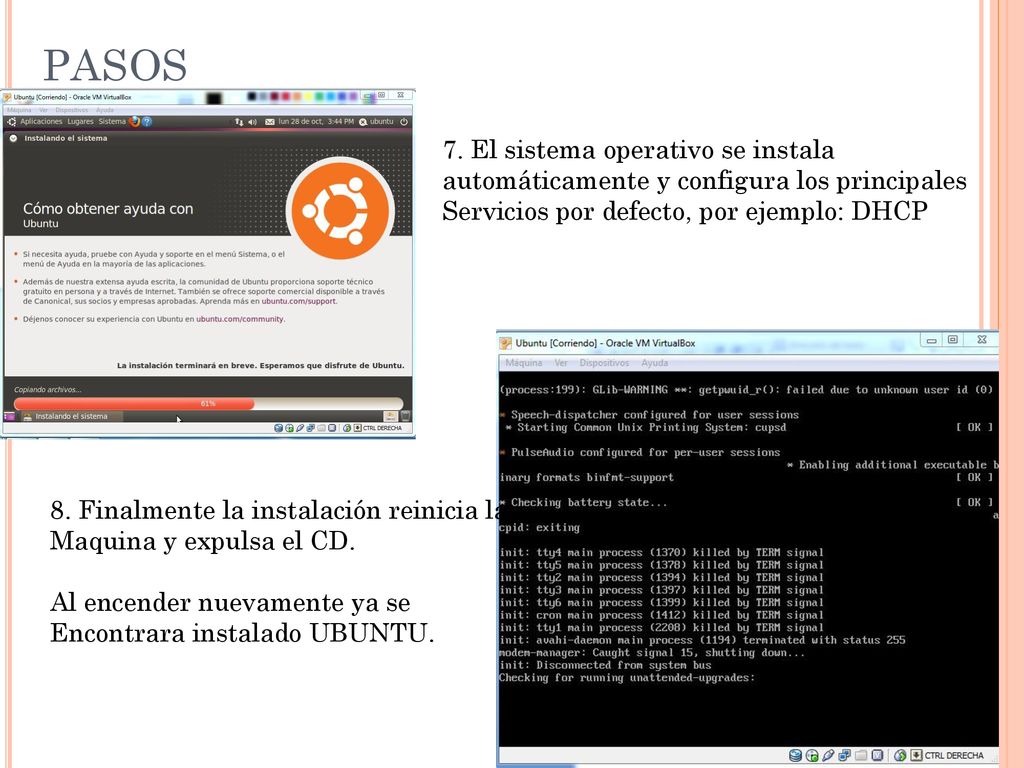Click the show-desktop icon in installer bottom-left corner
This screenshot has height=768, width=1024.
tap(9, 416)
